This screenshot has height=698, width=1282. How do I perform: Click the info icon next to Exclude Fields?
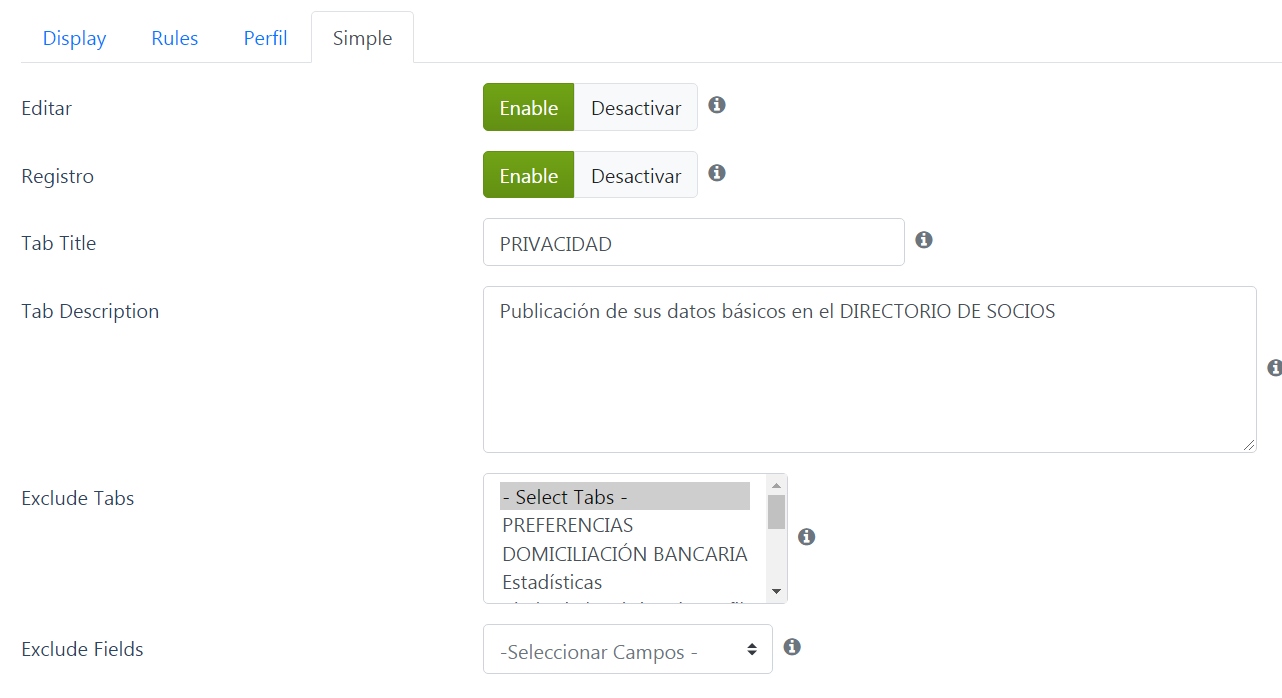click(x=791, y=647)
